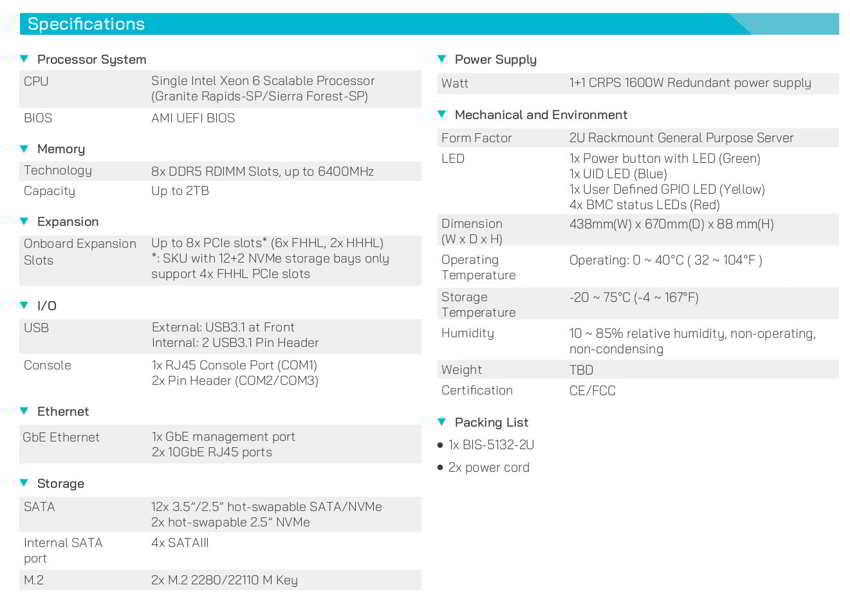Select the Mechanical and Environment heading text
Viewport: 850px width, 603px height.
541,115
